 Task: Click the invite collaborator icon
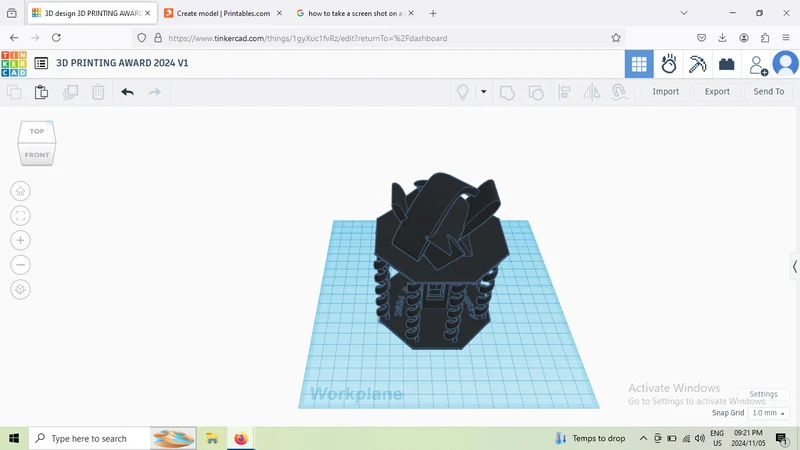(x=758, y=65)
